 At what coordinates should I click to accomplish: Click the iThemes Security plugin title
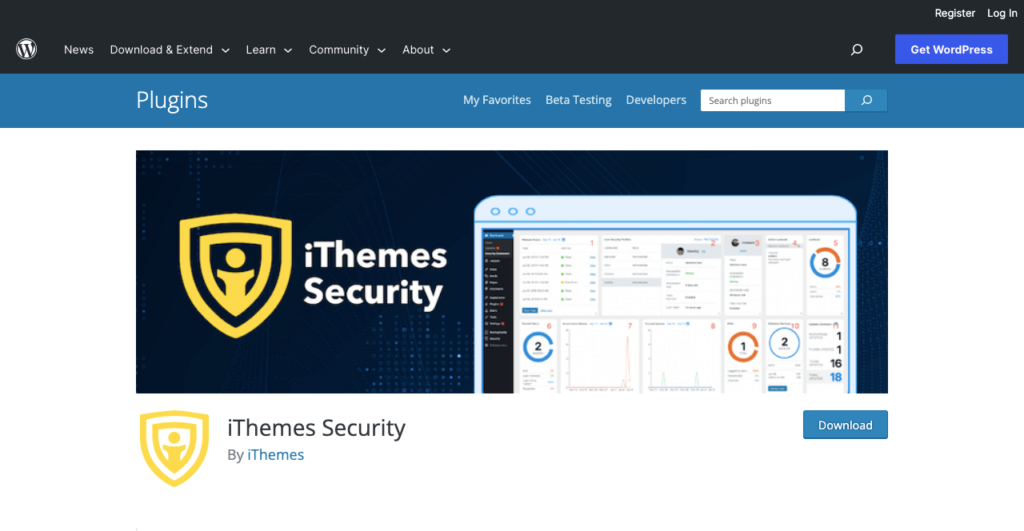coord(316,428)
